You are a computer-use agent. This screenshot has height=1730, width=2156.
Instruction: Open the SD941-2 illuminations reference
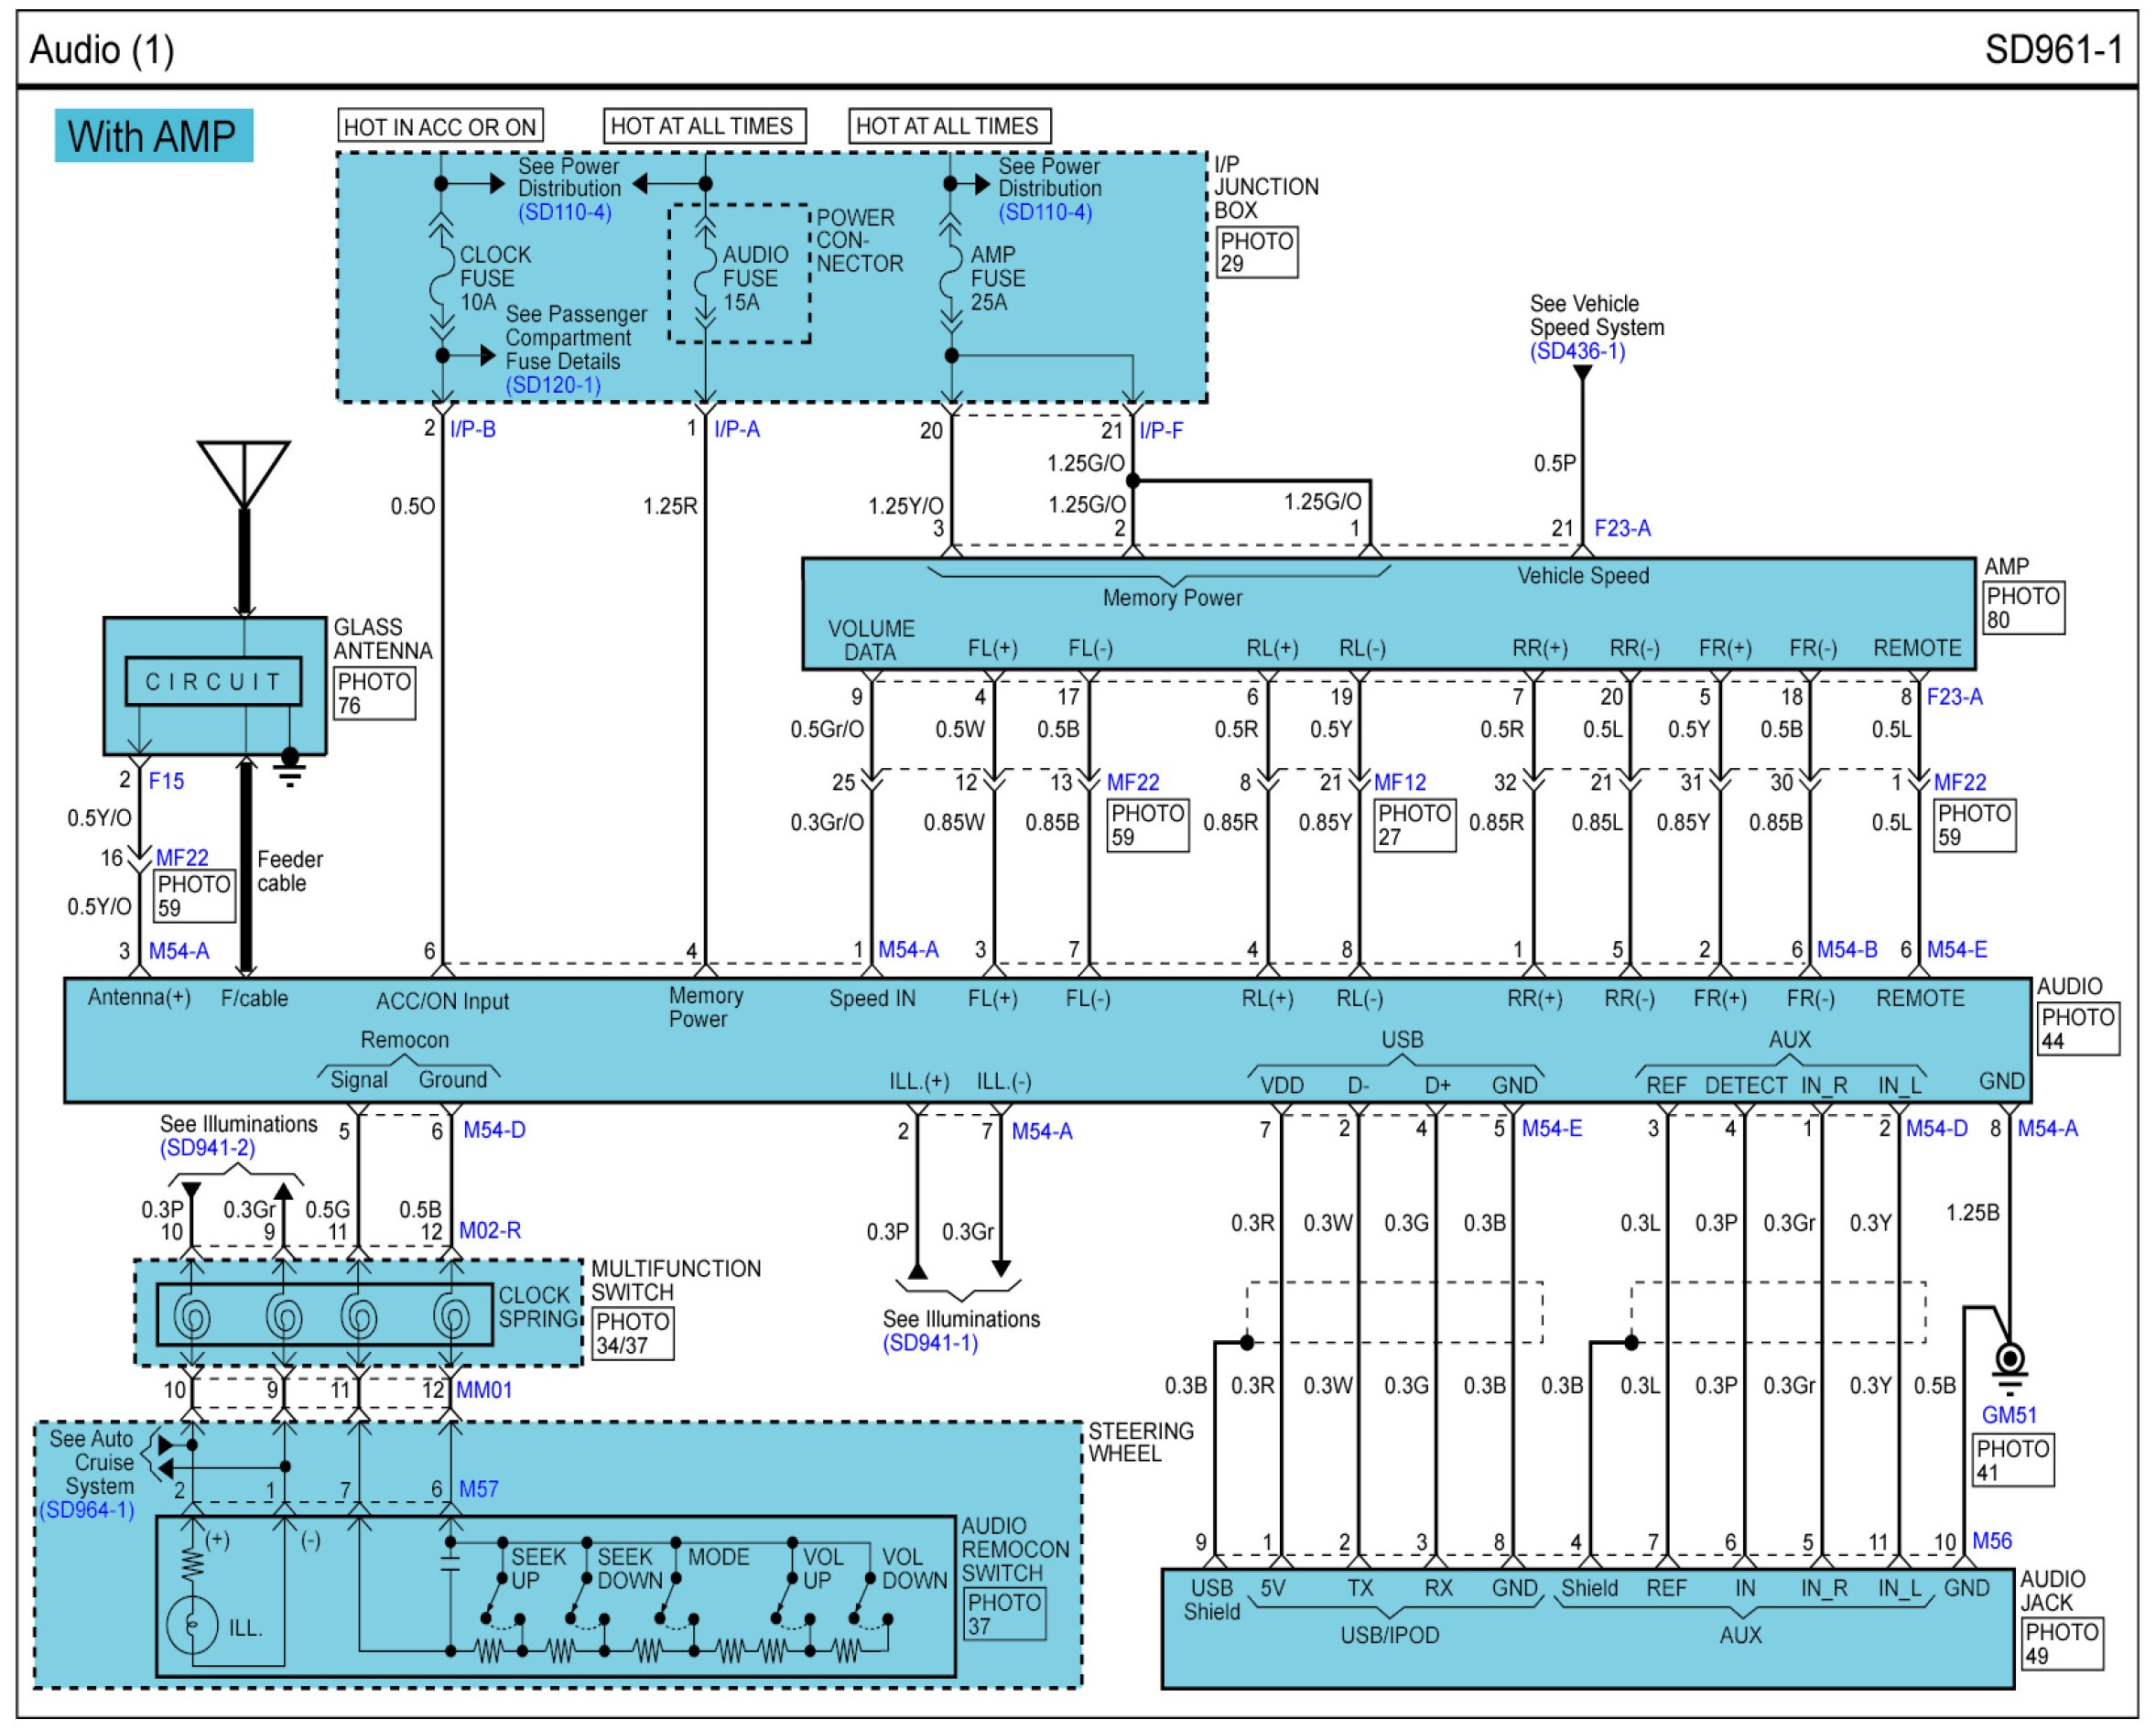click(208, 1148)
